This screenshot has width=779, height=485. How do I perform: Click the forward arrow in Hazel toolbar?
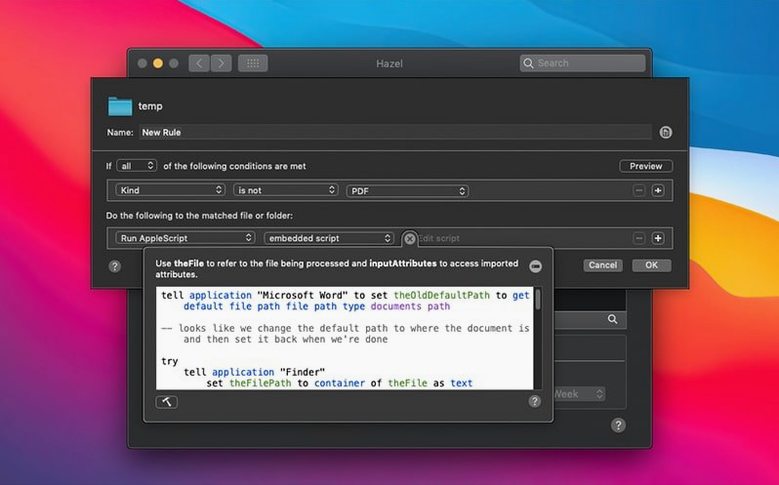pyautogui.click(x=221, y=63)
